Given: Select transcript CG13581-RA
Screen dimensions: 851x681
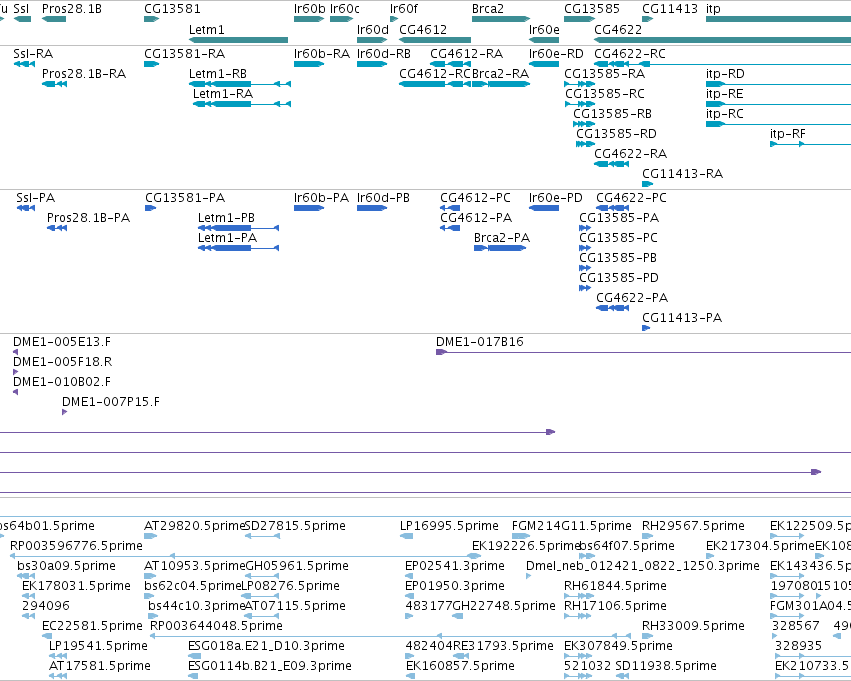Looking at the screenshot, I should click(x=185, y=54).
